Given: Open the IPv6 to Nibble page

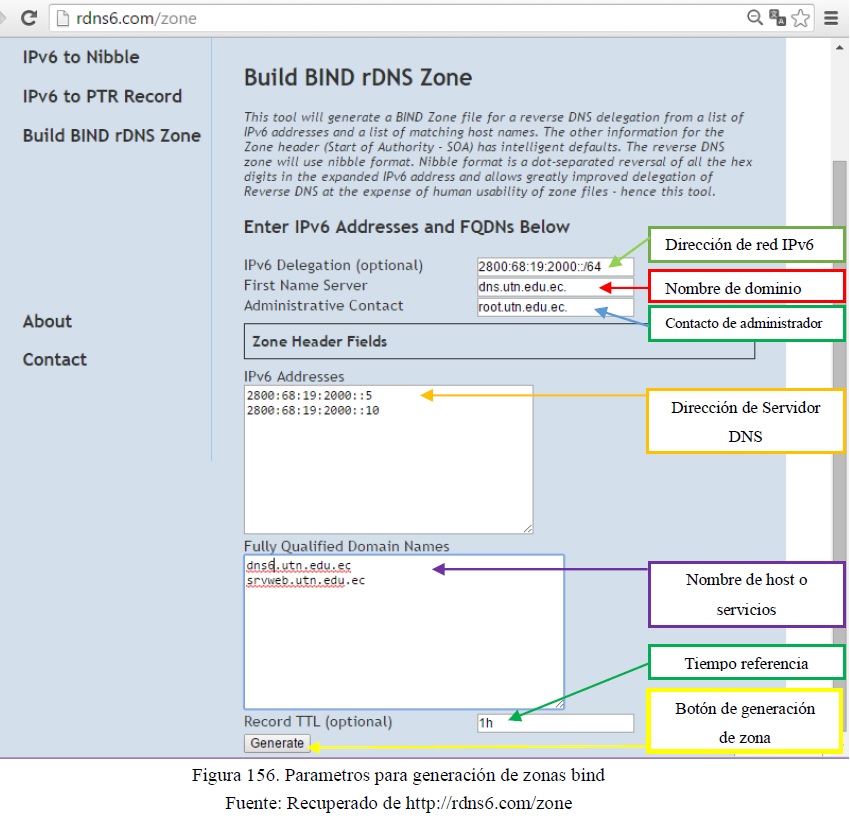Looking at the screenshot, I should (x=81, y=57).
